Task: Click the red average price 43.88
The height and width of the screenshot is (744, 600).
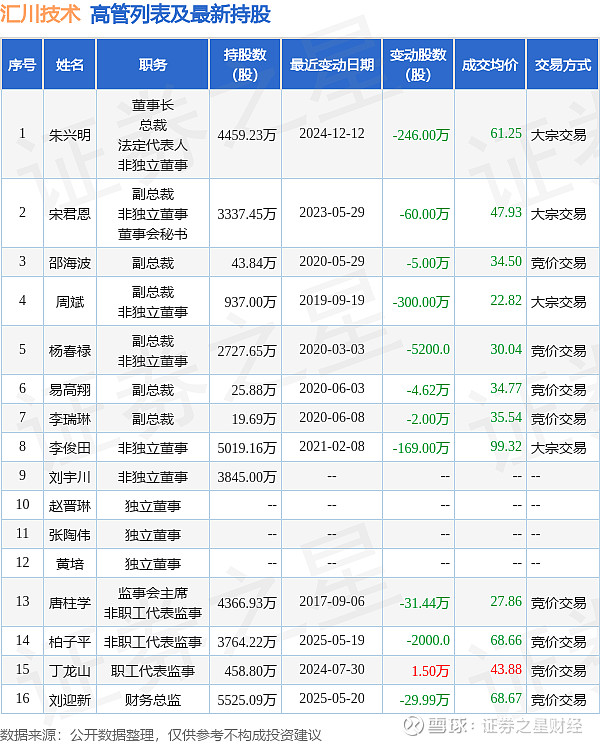Action: [x=506, y=670]
